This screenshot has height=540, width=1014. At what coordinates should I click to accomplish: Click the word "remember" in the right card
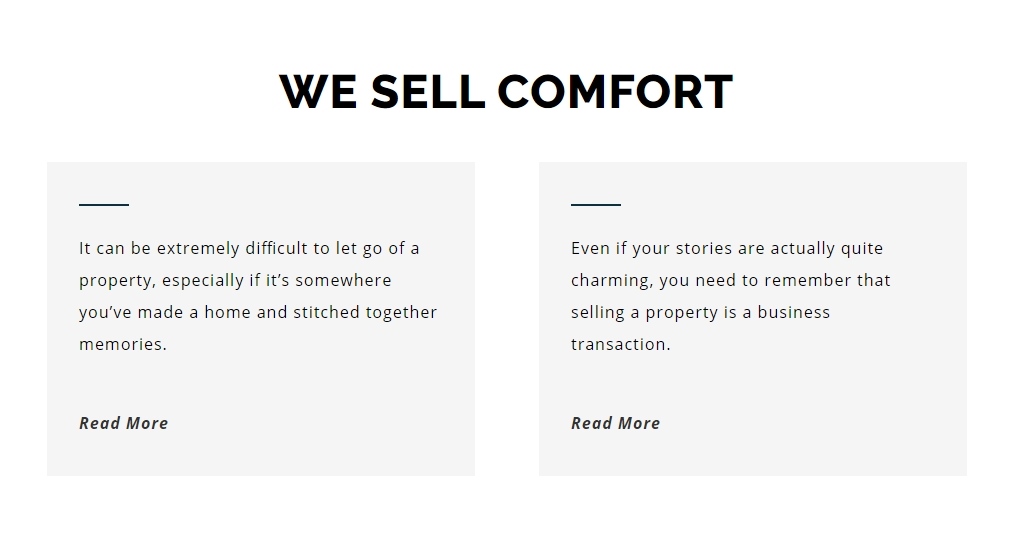pyautogui.click(x=812, y=280)
